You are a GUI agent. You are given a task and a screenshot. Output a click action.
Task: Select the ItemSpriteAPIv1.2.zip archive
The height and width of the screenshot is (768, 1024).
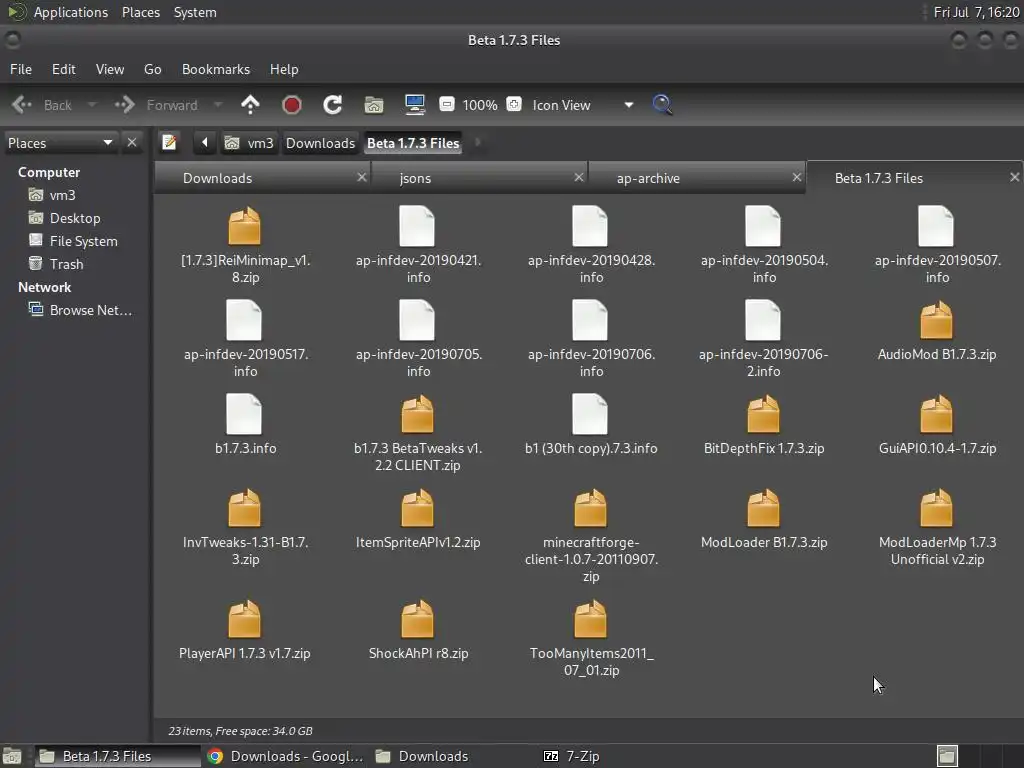pos(418,519)
